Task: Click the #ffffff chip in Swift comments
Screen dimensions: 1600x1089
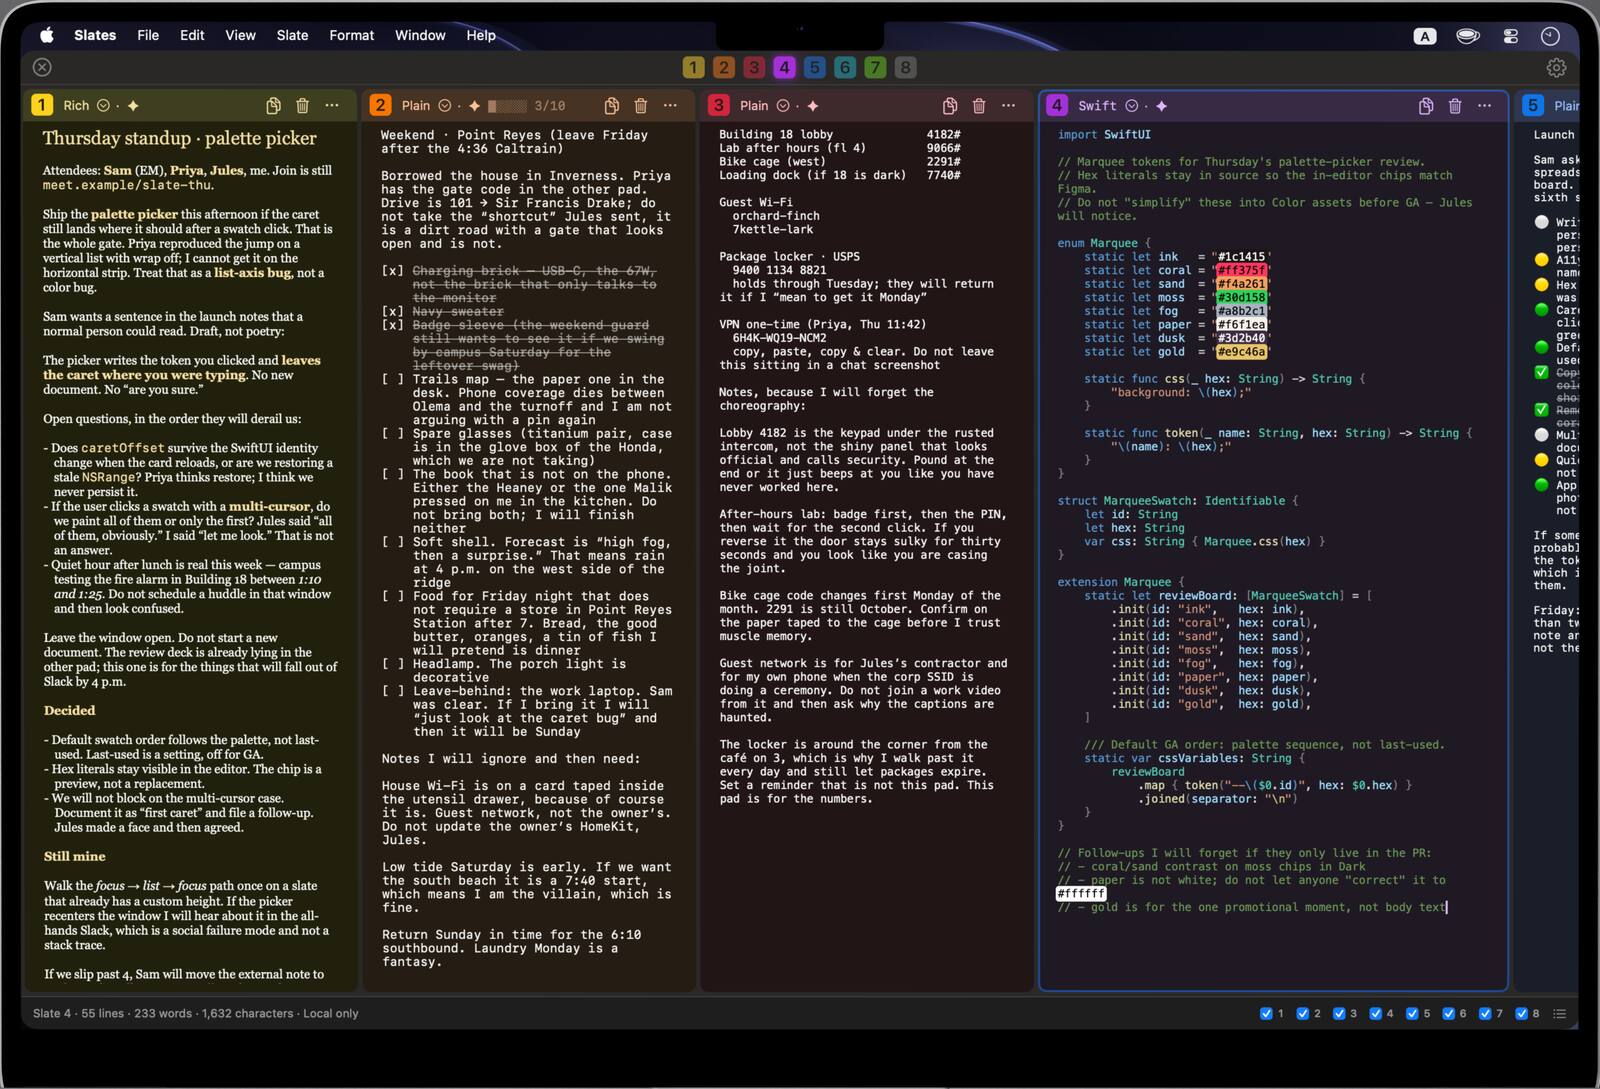Action: click(1081, 894)
